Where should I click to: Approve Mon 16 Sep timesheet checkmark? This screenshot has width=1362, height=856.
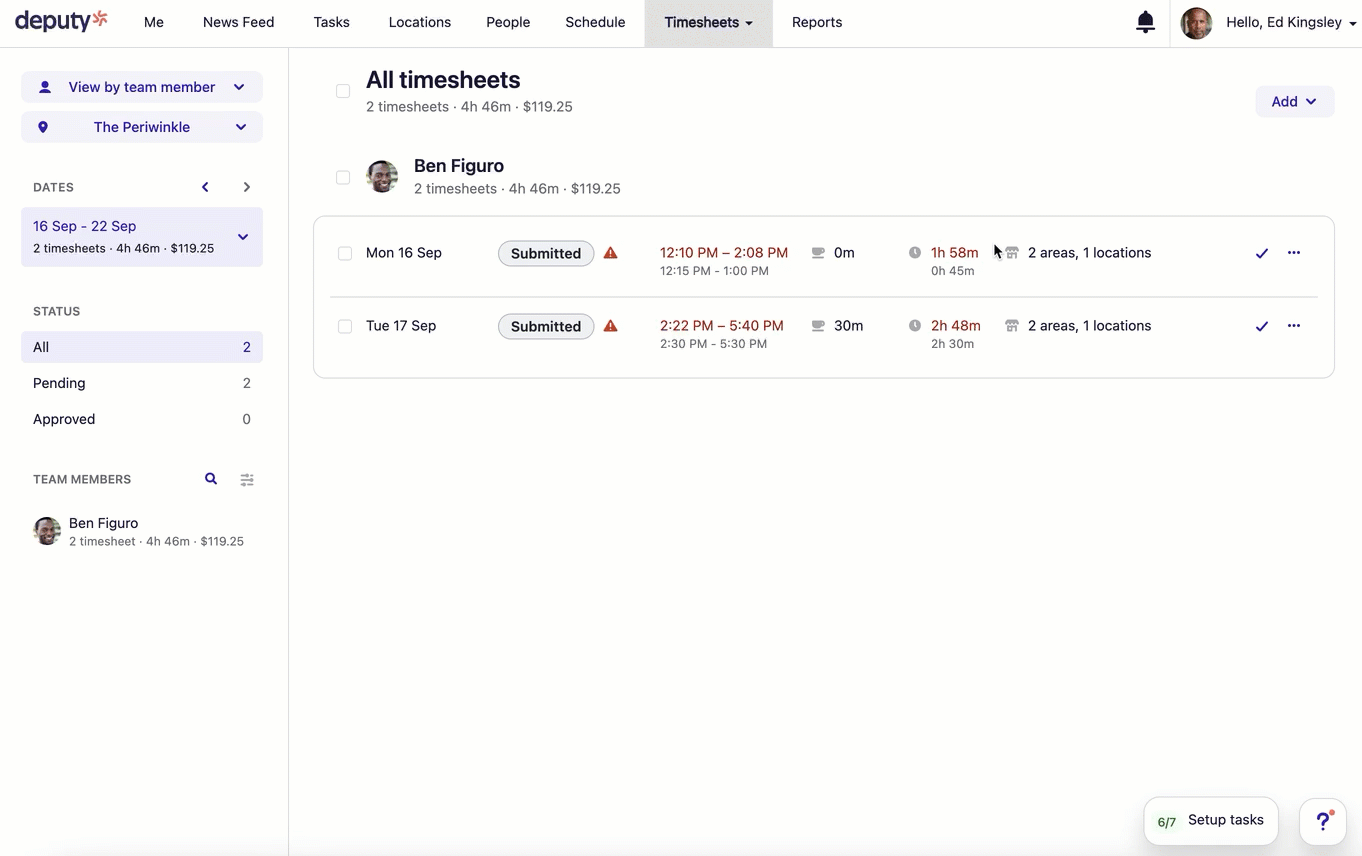click(x=1262, y=253)
